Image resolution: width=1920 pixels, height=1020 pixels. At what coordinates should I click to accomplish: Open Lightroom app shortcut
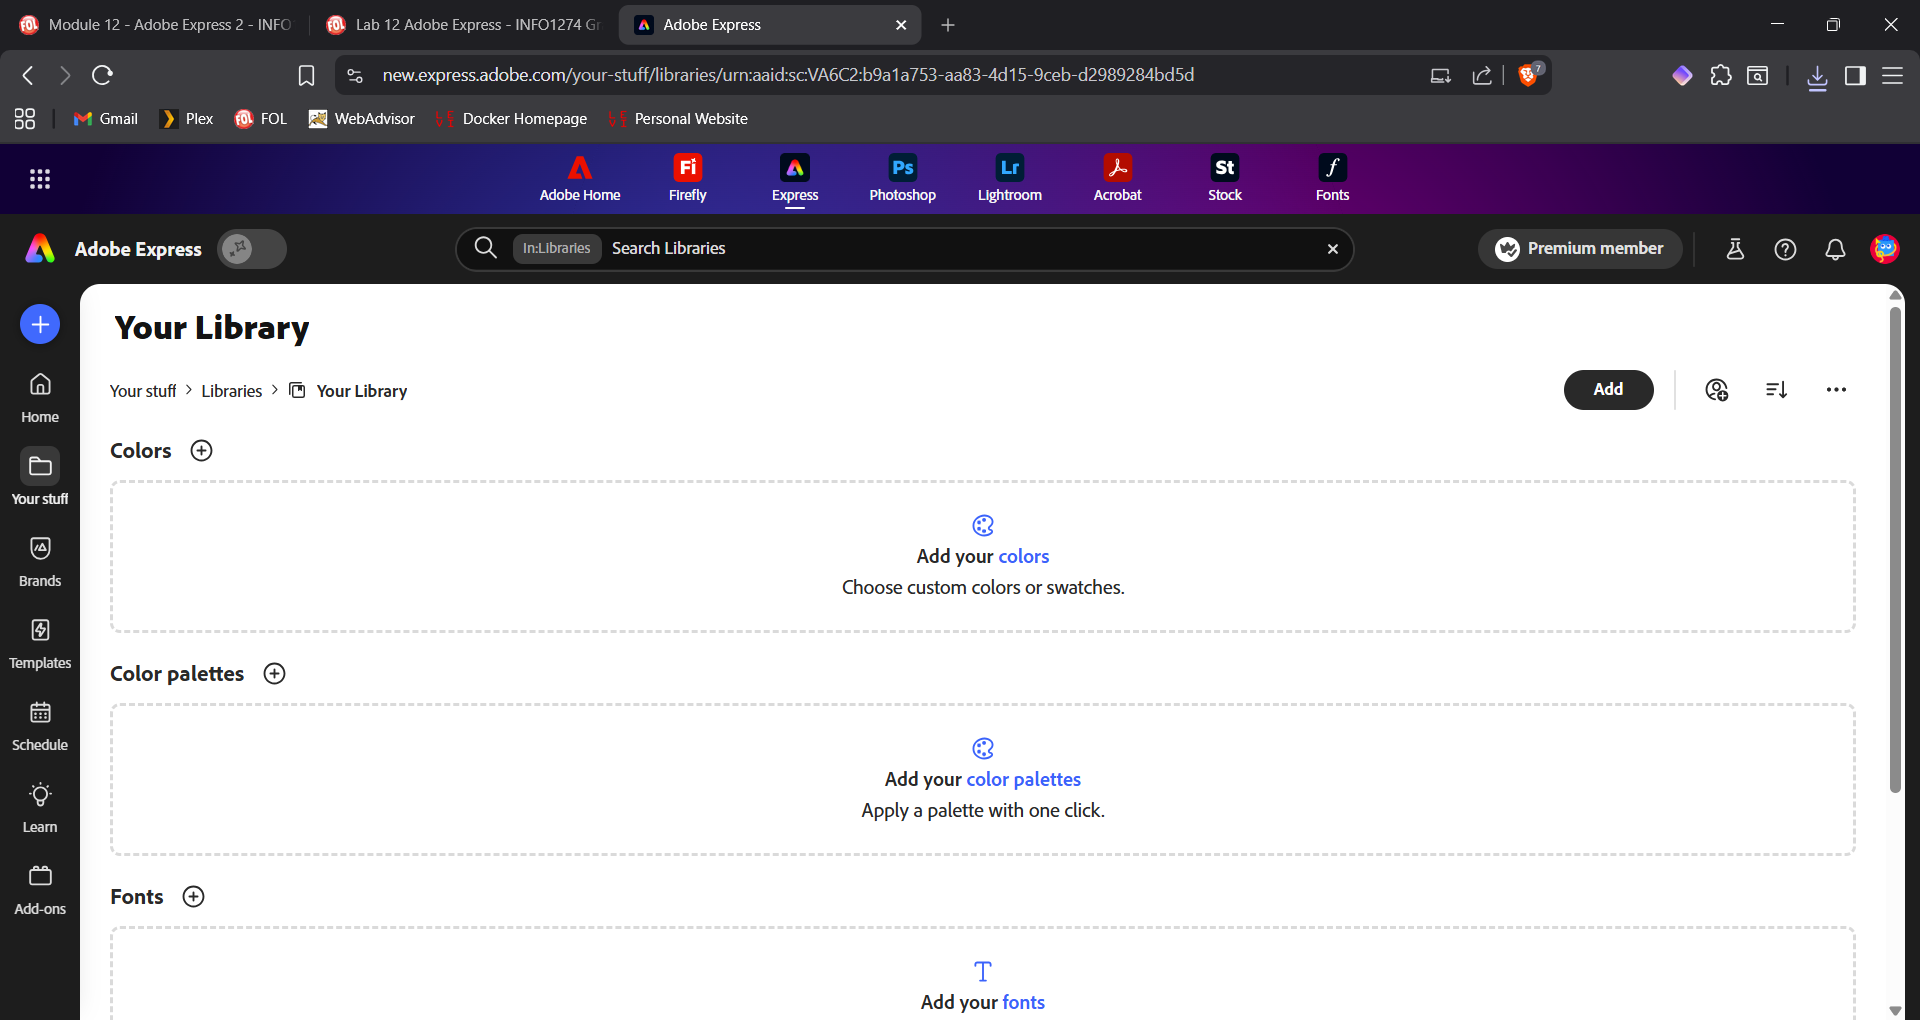pyautogui.click(x=1009, y=178)
